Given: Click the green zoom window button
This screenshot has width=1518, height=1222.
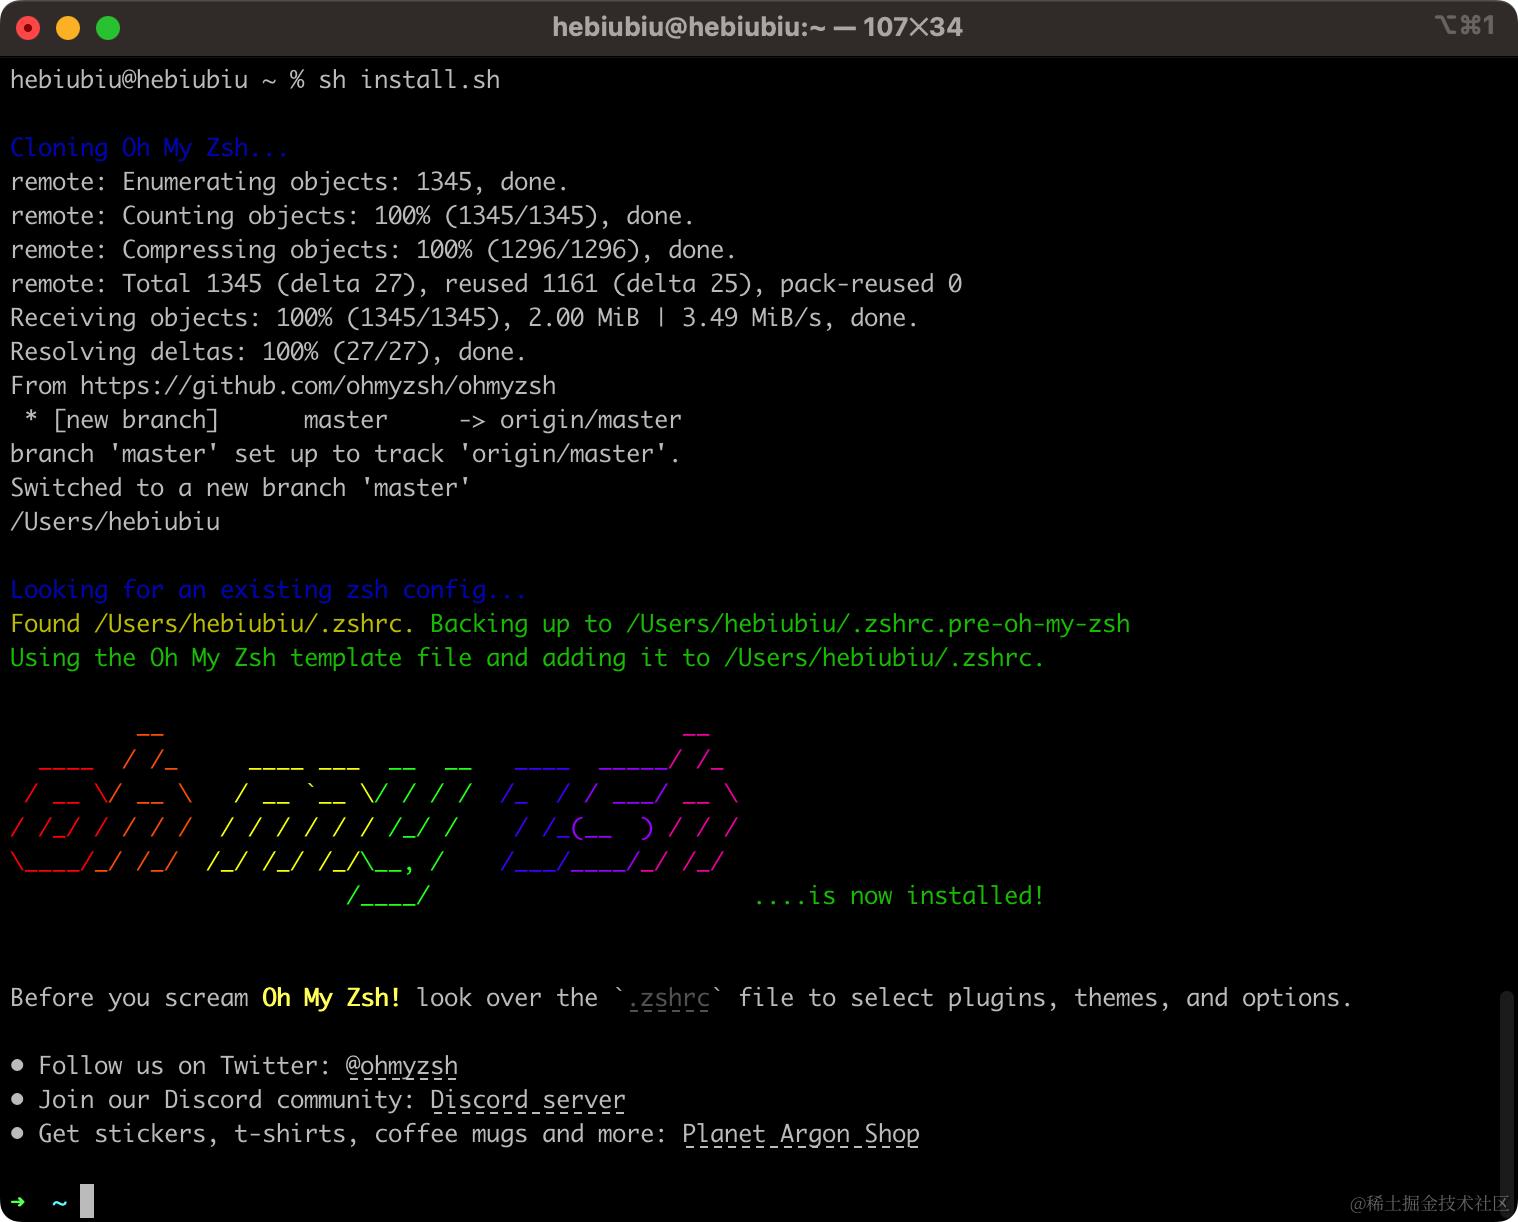Looking at the screenshot, I should click(108, 28).
